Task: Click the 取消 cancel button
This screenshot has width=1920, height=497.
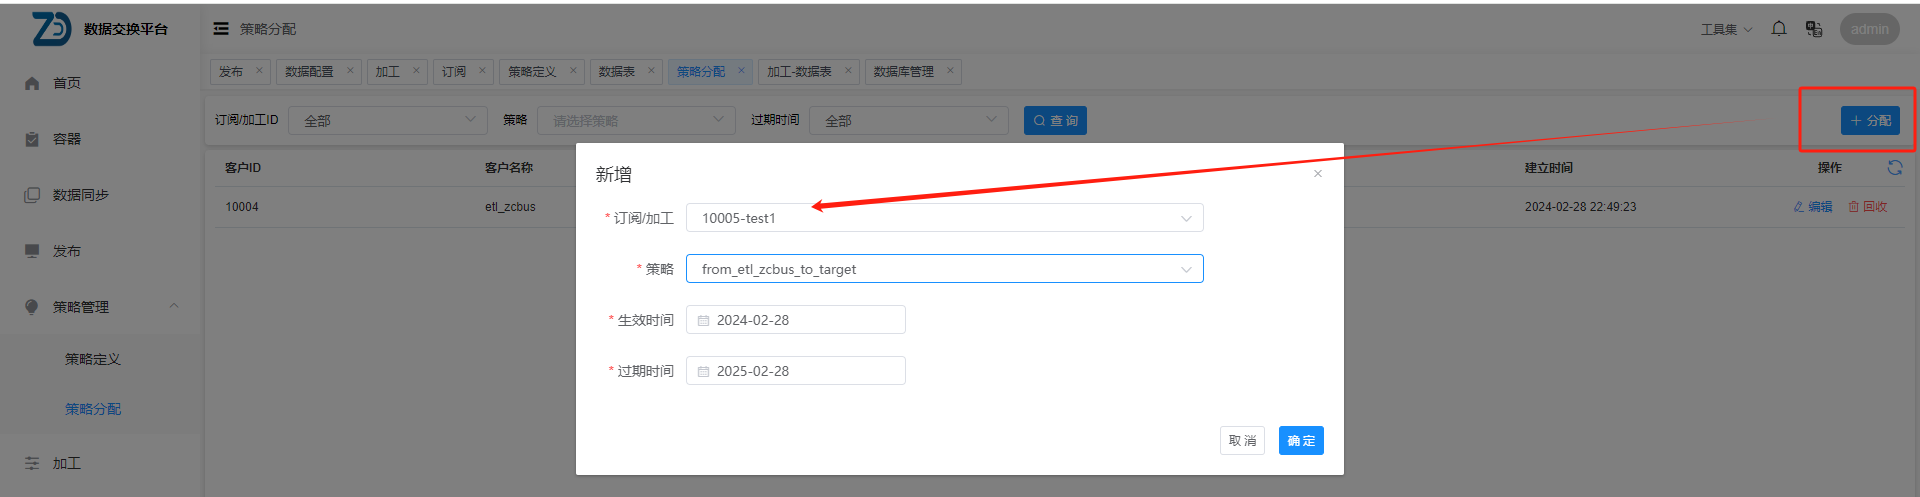Action: (x=1242, y=441)
